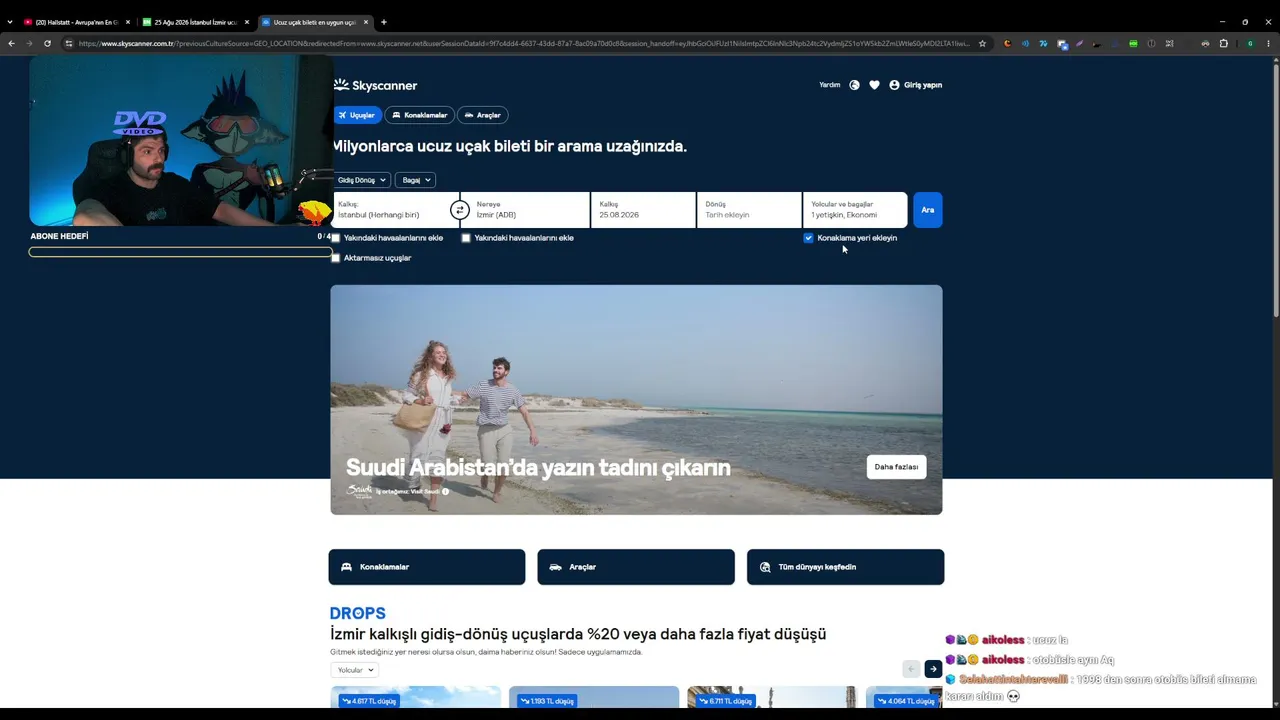Open Yolcular ve bagajlar selector
This screenshot has width=1280, height=720.
coord(855,210)
